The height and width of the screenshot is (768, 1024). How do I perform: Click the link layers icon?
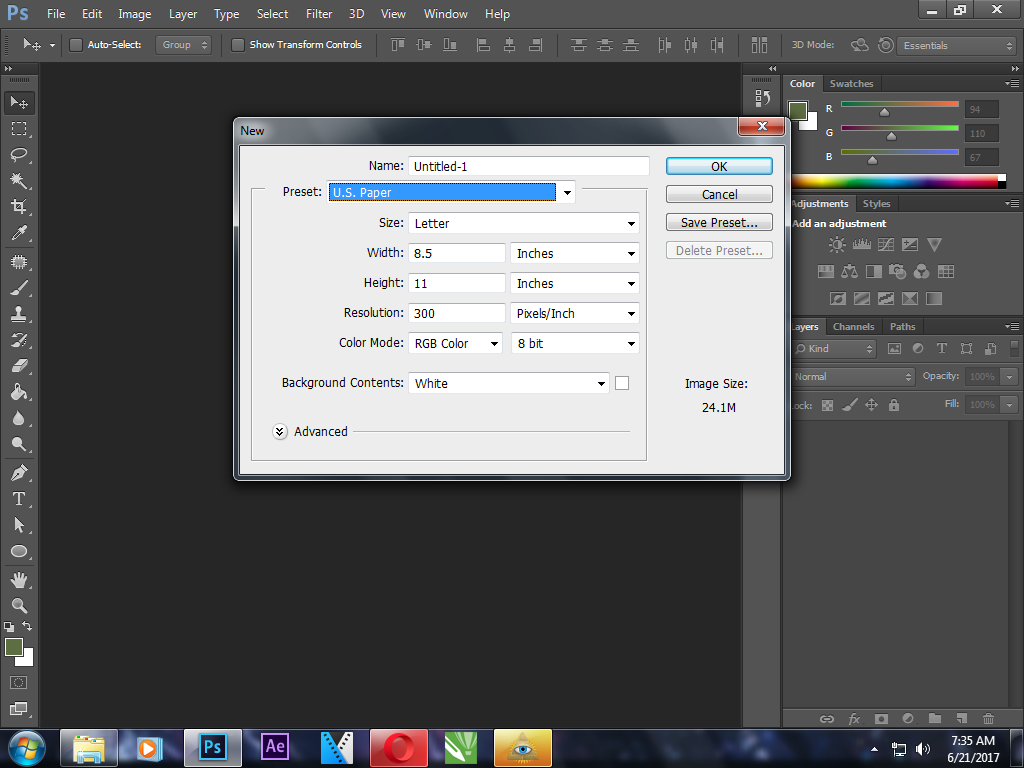pos(827,718)
